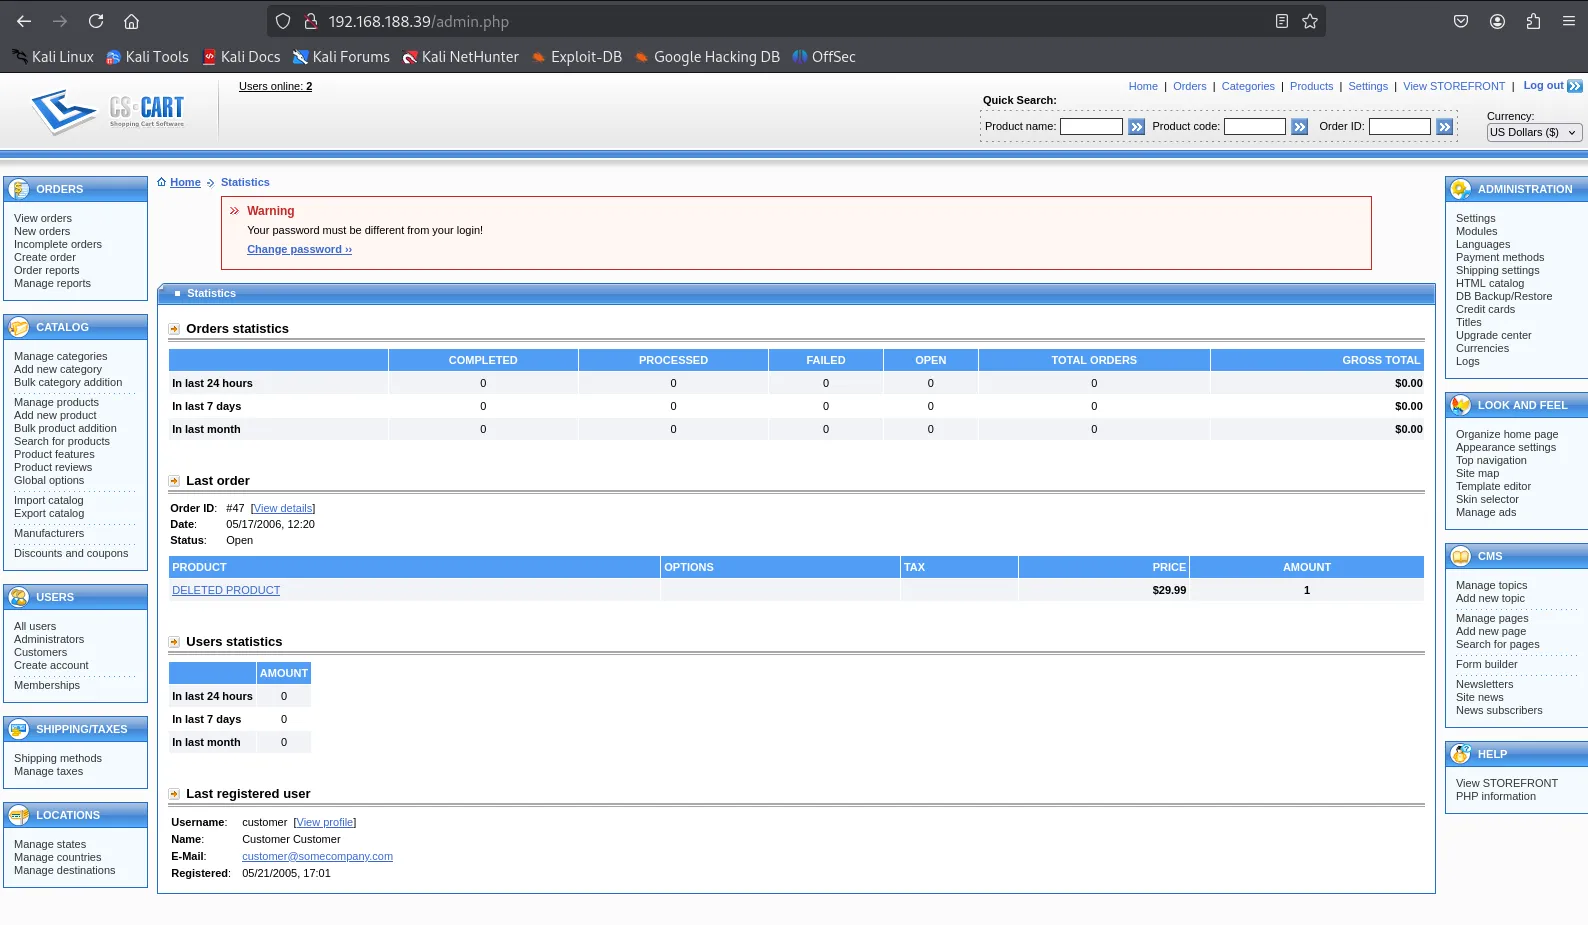This screenshot has height=925, width=1588.
Task: Open the extensions puzzle icon
Action: tap(1533, 21)
